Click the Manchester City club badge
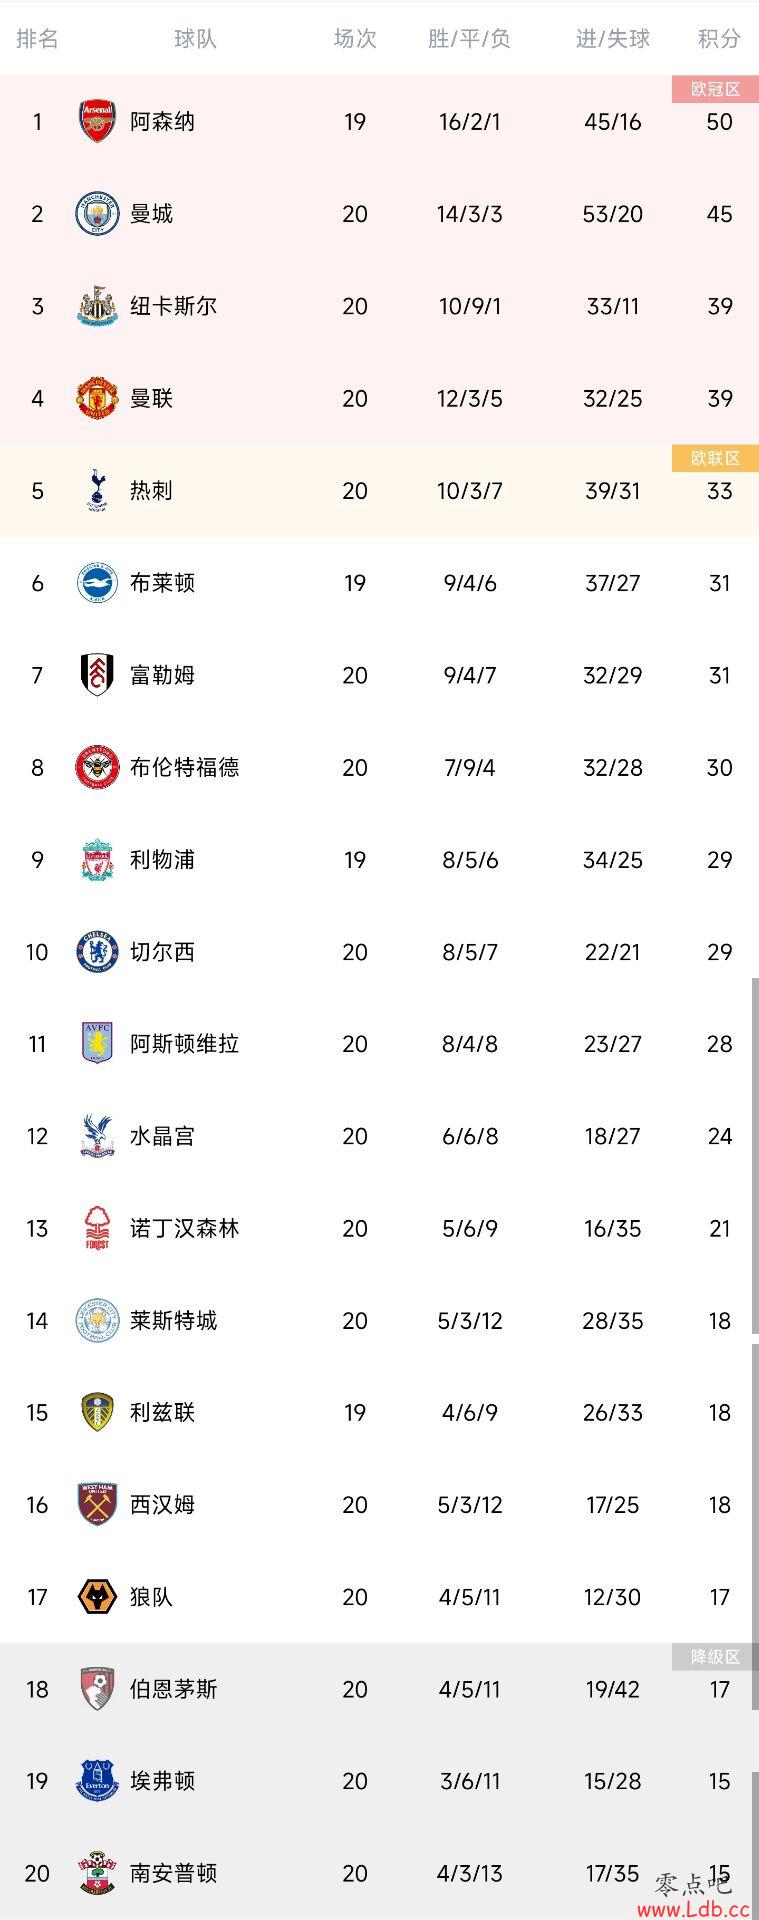 [x=97, y=214]
